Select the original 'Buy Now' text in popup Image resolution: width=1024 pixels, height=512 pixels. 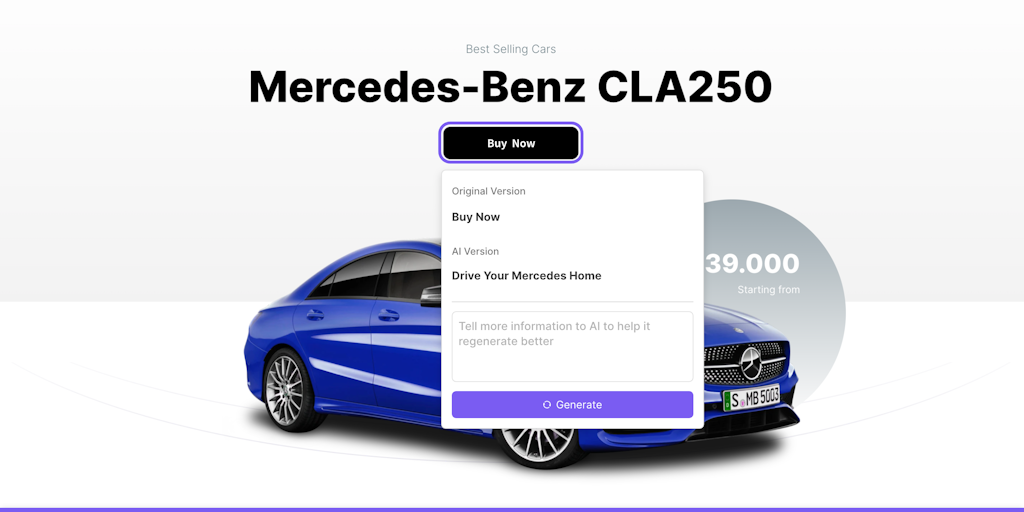point(475,217)
